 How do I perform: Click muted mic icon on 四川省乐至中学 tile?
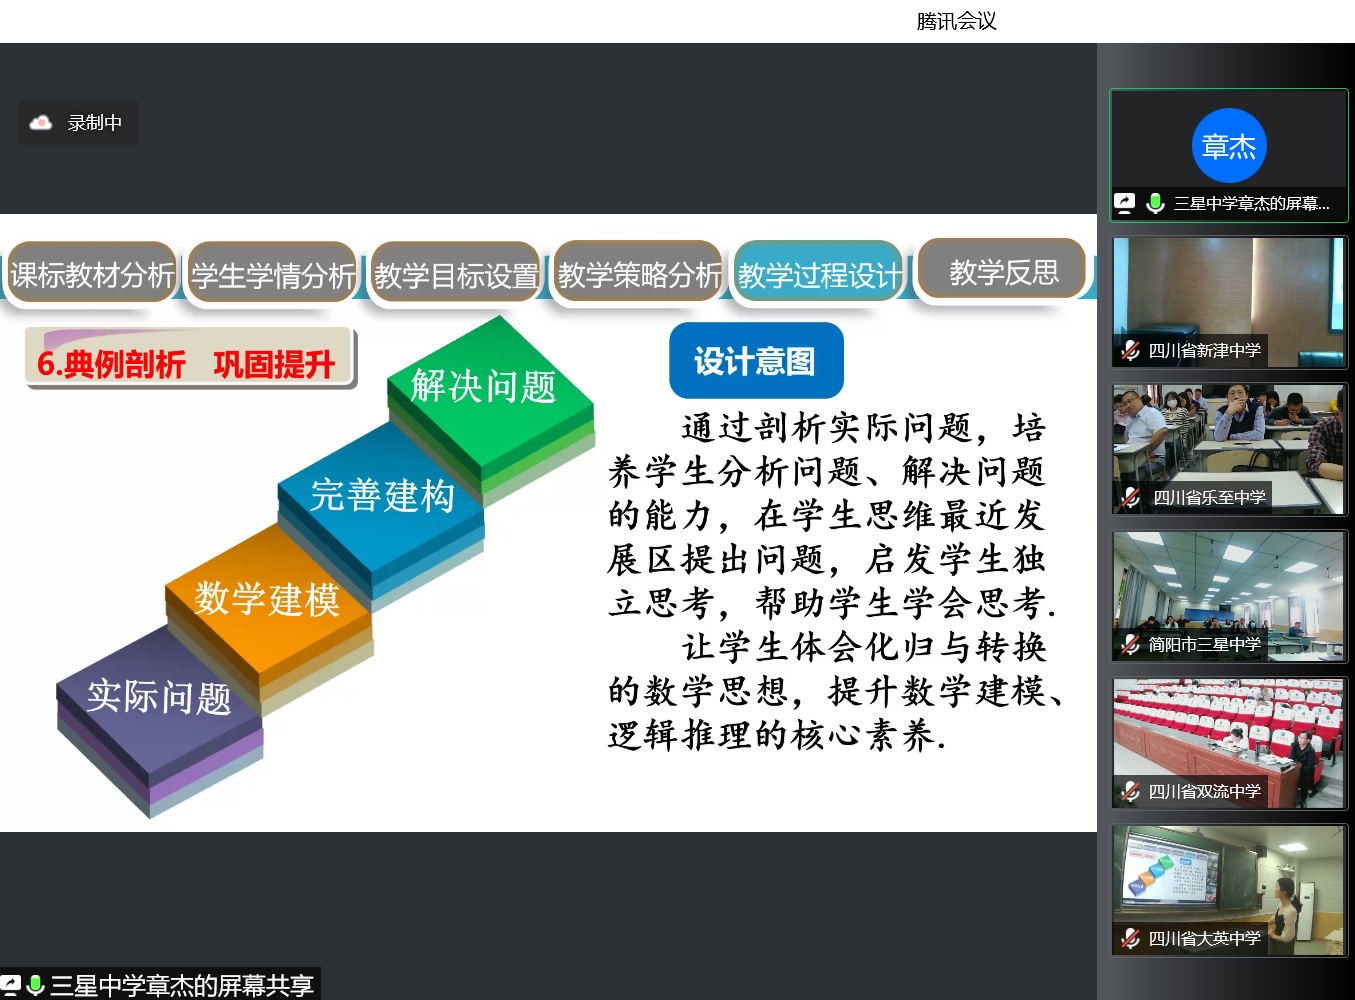pyautogui.click(x=1130, y=498)
